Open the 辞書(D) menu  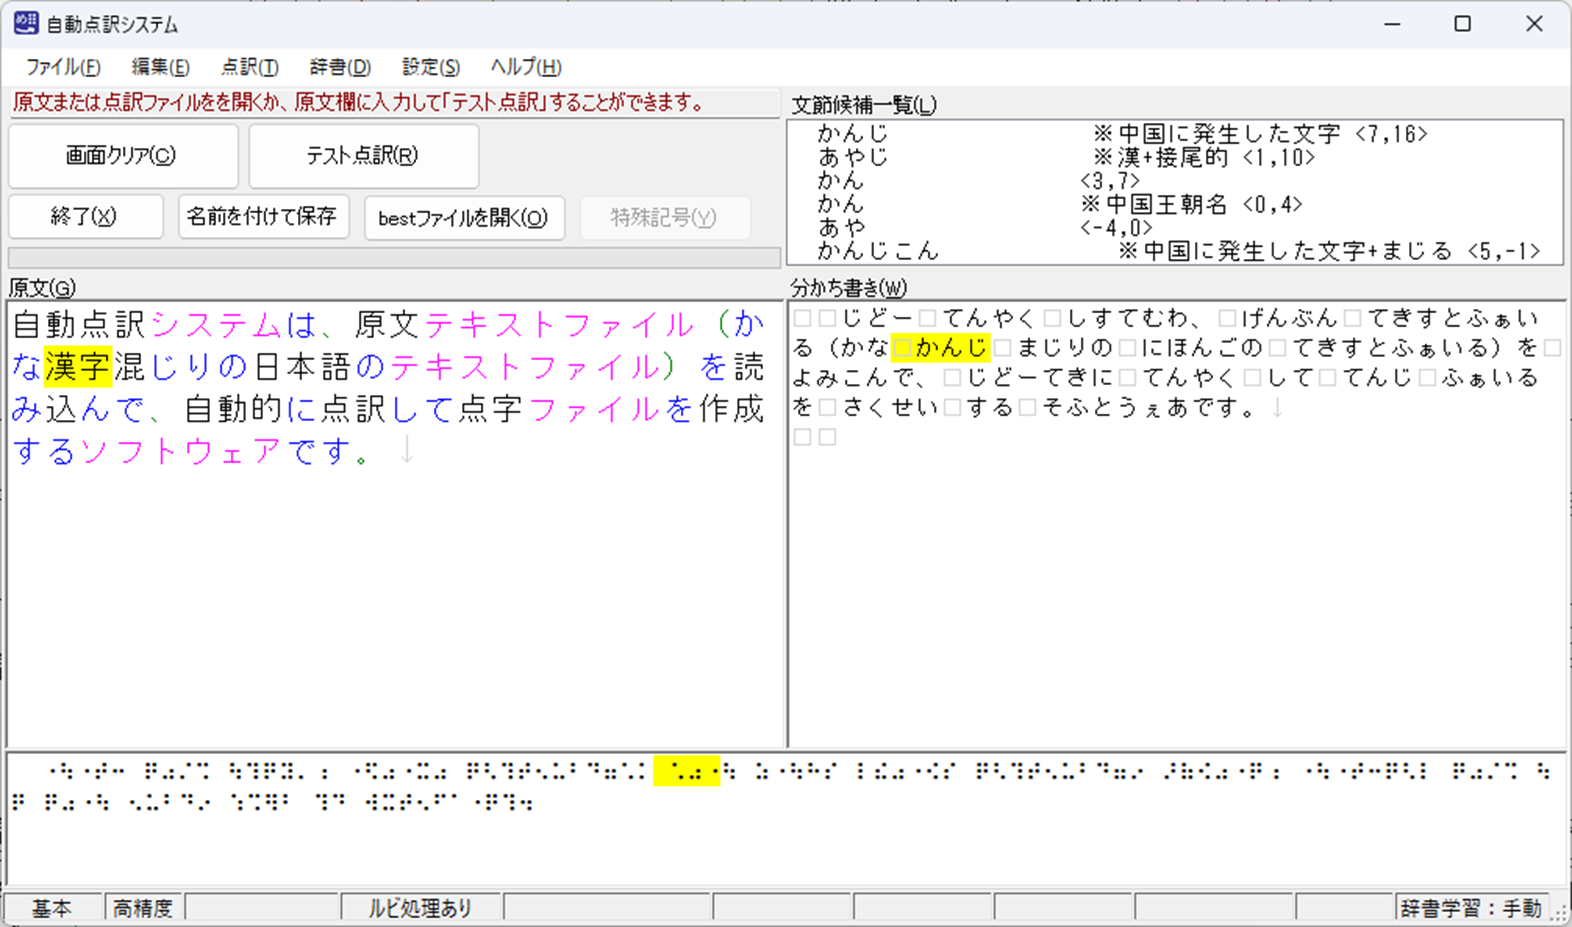point(340,67)
